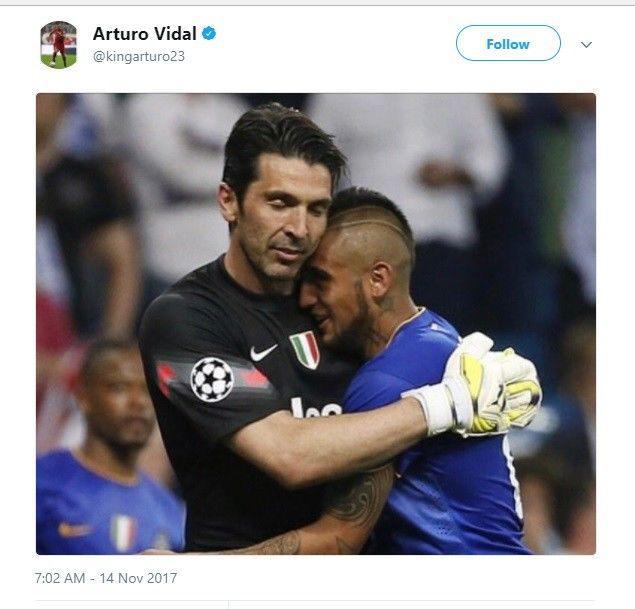Open the Arturo Vidal display name link
The height and width of the screenshot is (609, 635).
click(145, 34)
